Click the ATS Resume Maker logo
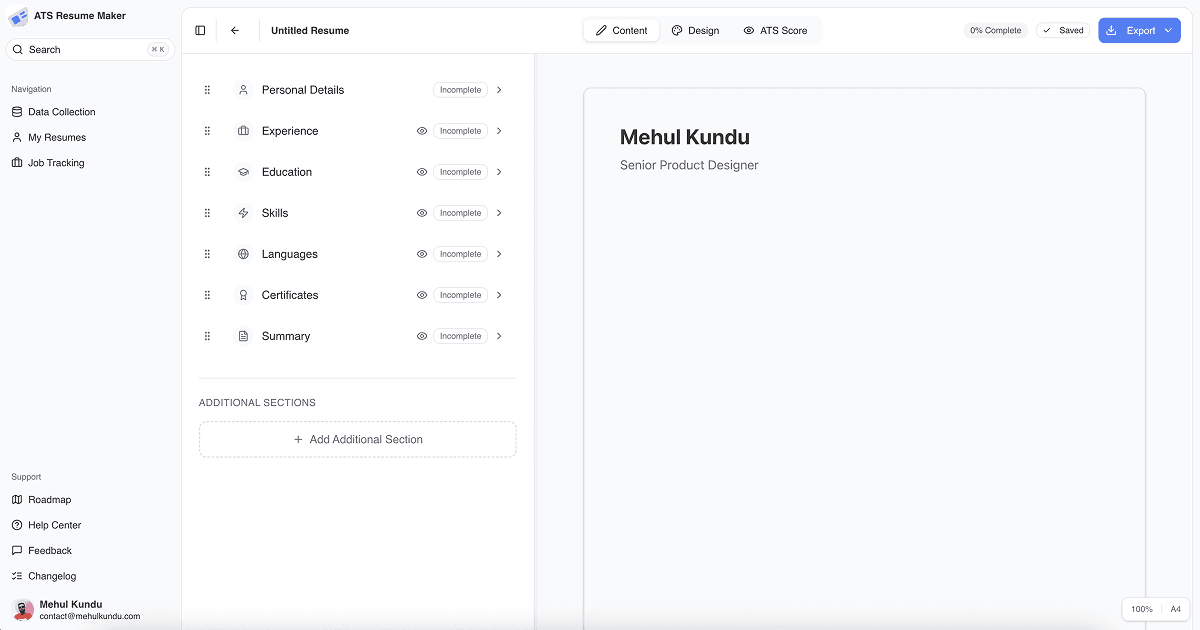 18,16
